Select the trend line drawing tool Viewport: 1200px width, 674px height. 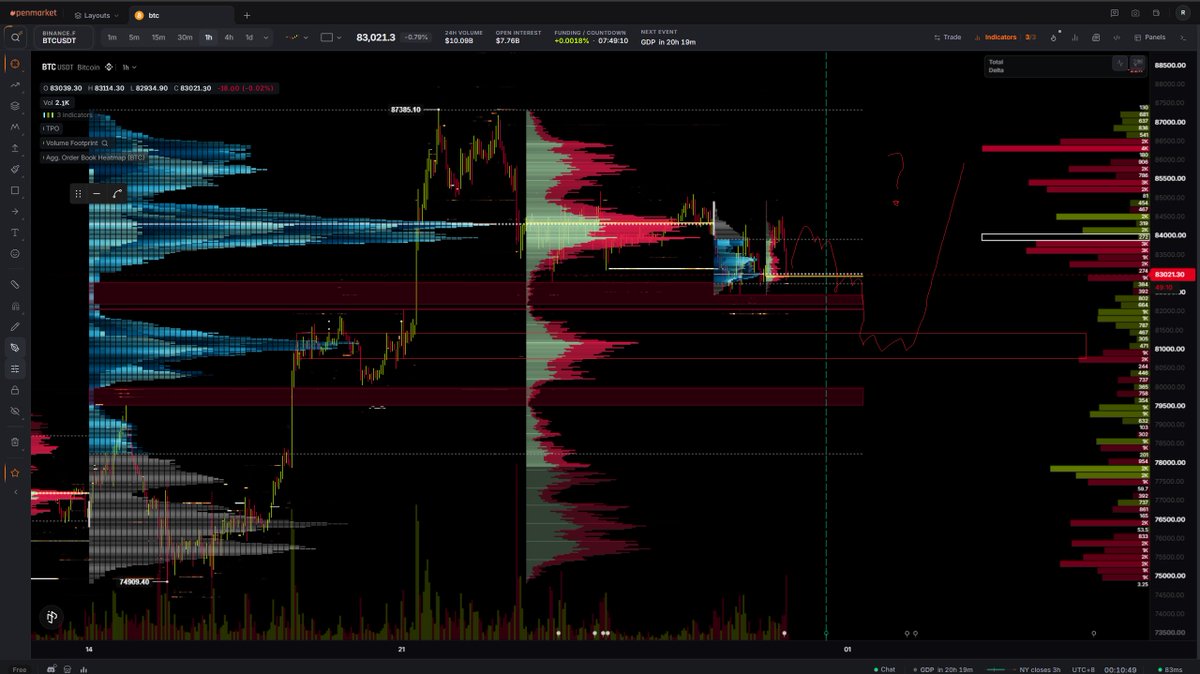click(x=15, y=85)
